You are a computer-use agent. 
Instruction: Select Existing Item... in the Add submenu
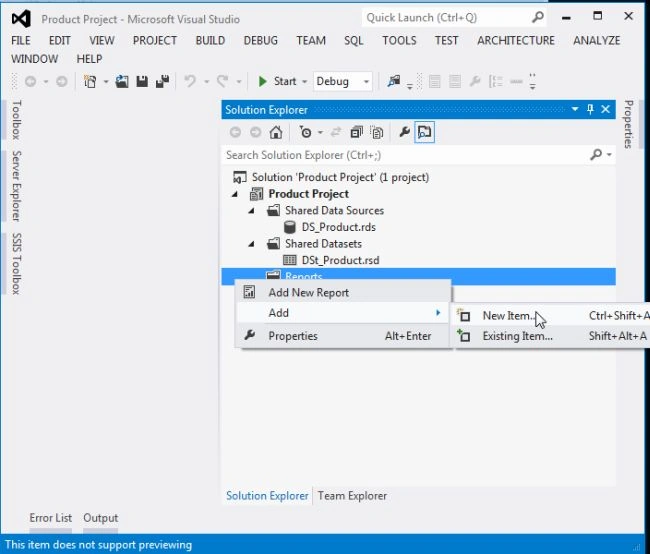pyautogui.click(x=553, y=336)
